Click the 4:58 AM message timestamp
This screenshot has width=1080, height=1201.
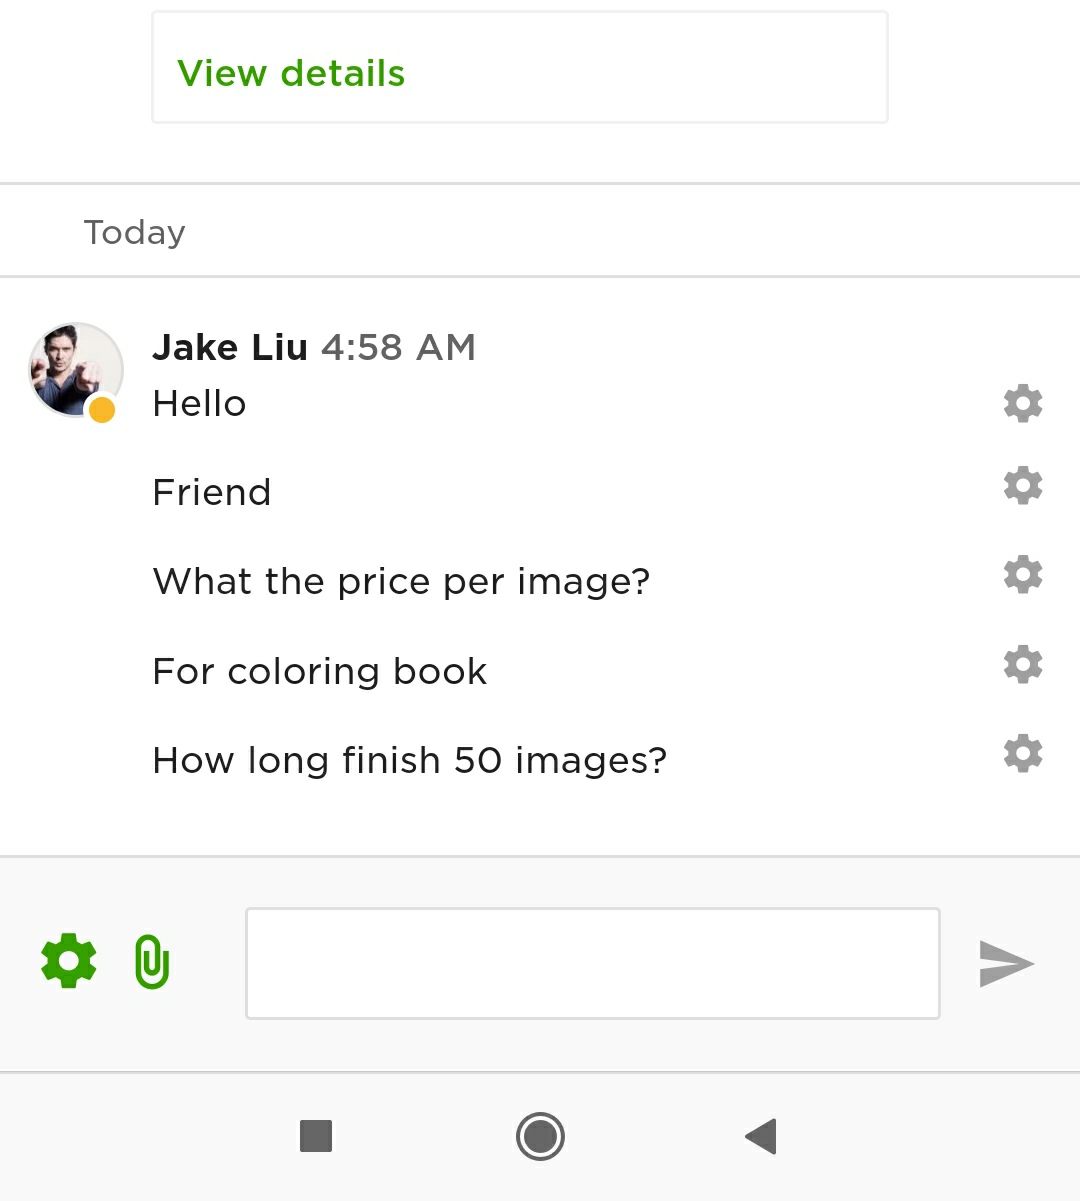click(398, 347)
